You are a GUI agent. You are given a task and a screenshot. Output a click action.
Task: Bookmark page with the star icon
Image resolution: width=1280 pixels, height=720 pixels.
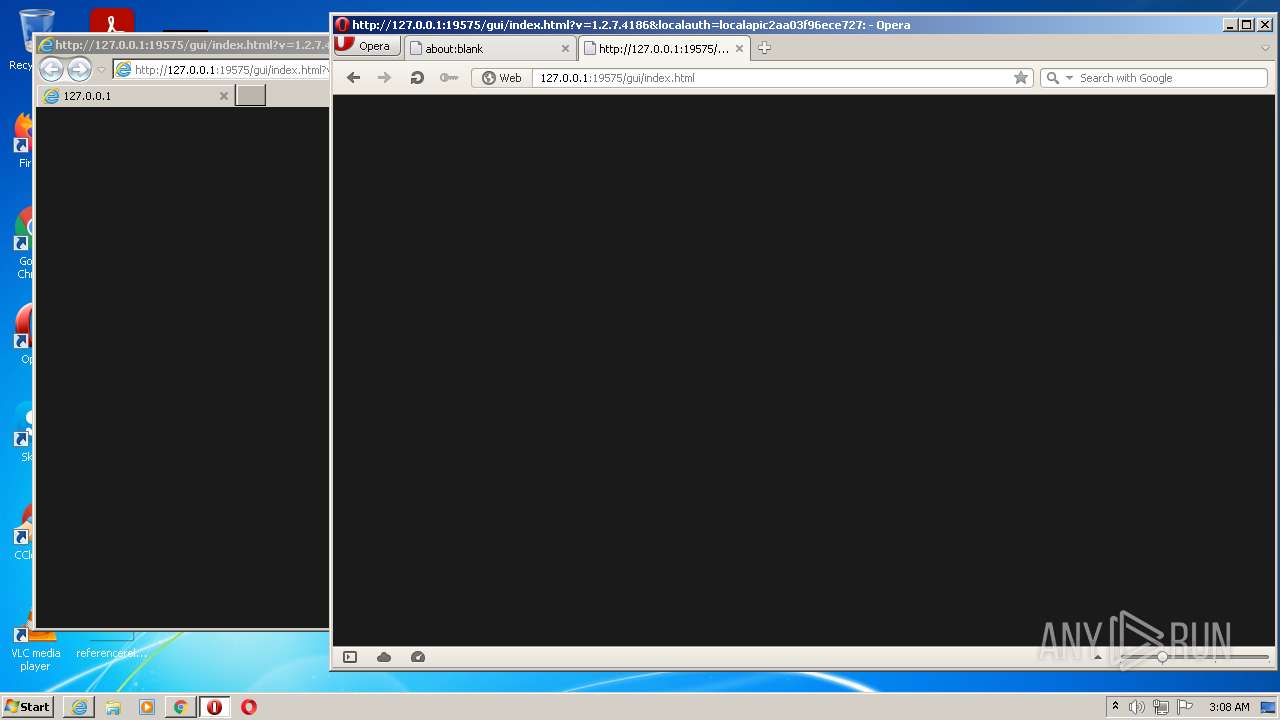pyautogui.click(x=1021, y=78)
